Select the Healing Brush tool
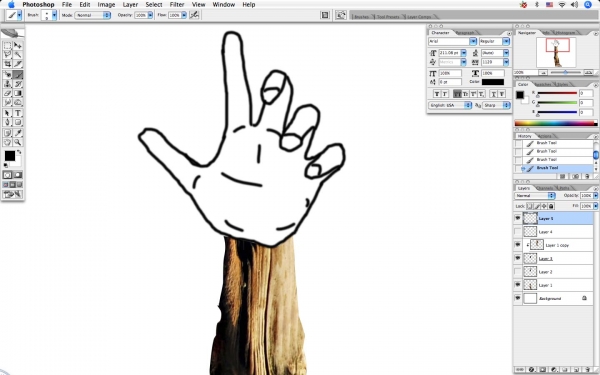Viewport: 600px width, 375px height. pos(7,75)
